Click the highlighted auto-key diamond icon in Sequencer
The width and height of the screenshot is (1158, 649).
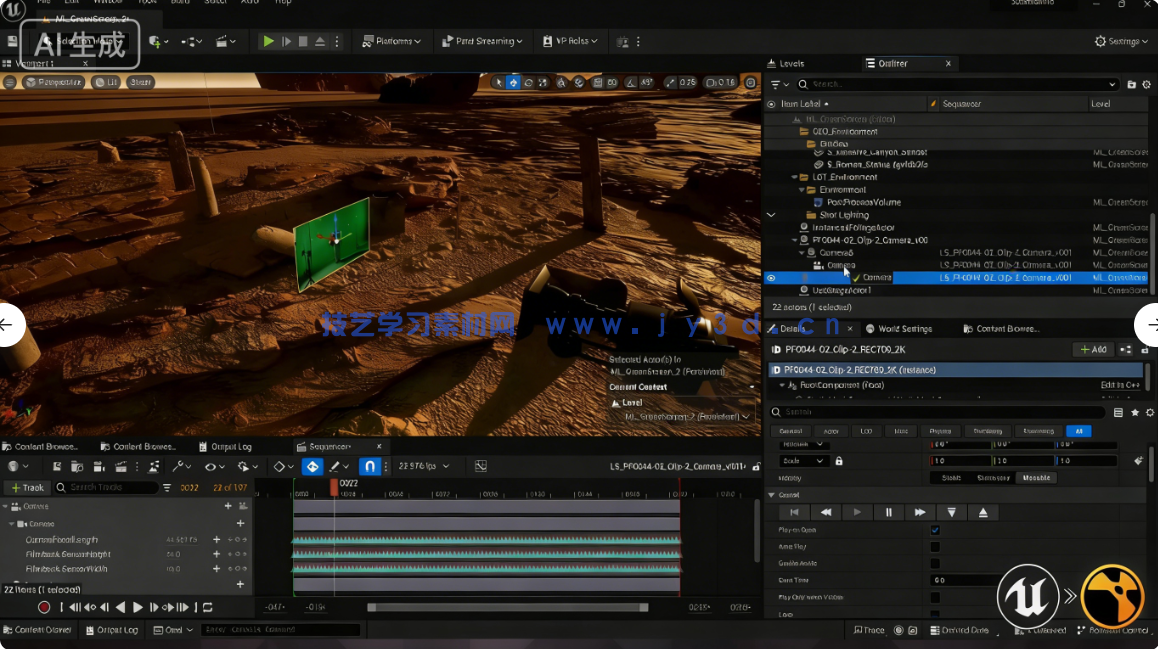[313, 466]
